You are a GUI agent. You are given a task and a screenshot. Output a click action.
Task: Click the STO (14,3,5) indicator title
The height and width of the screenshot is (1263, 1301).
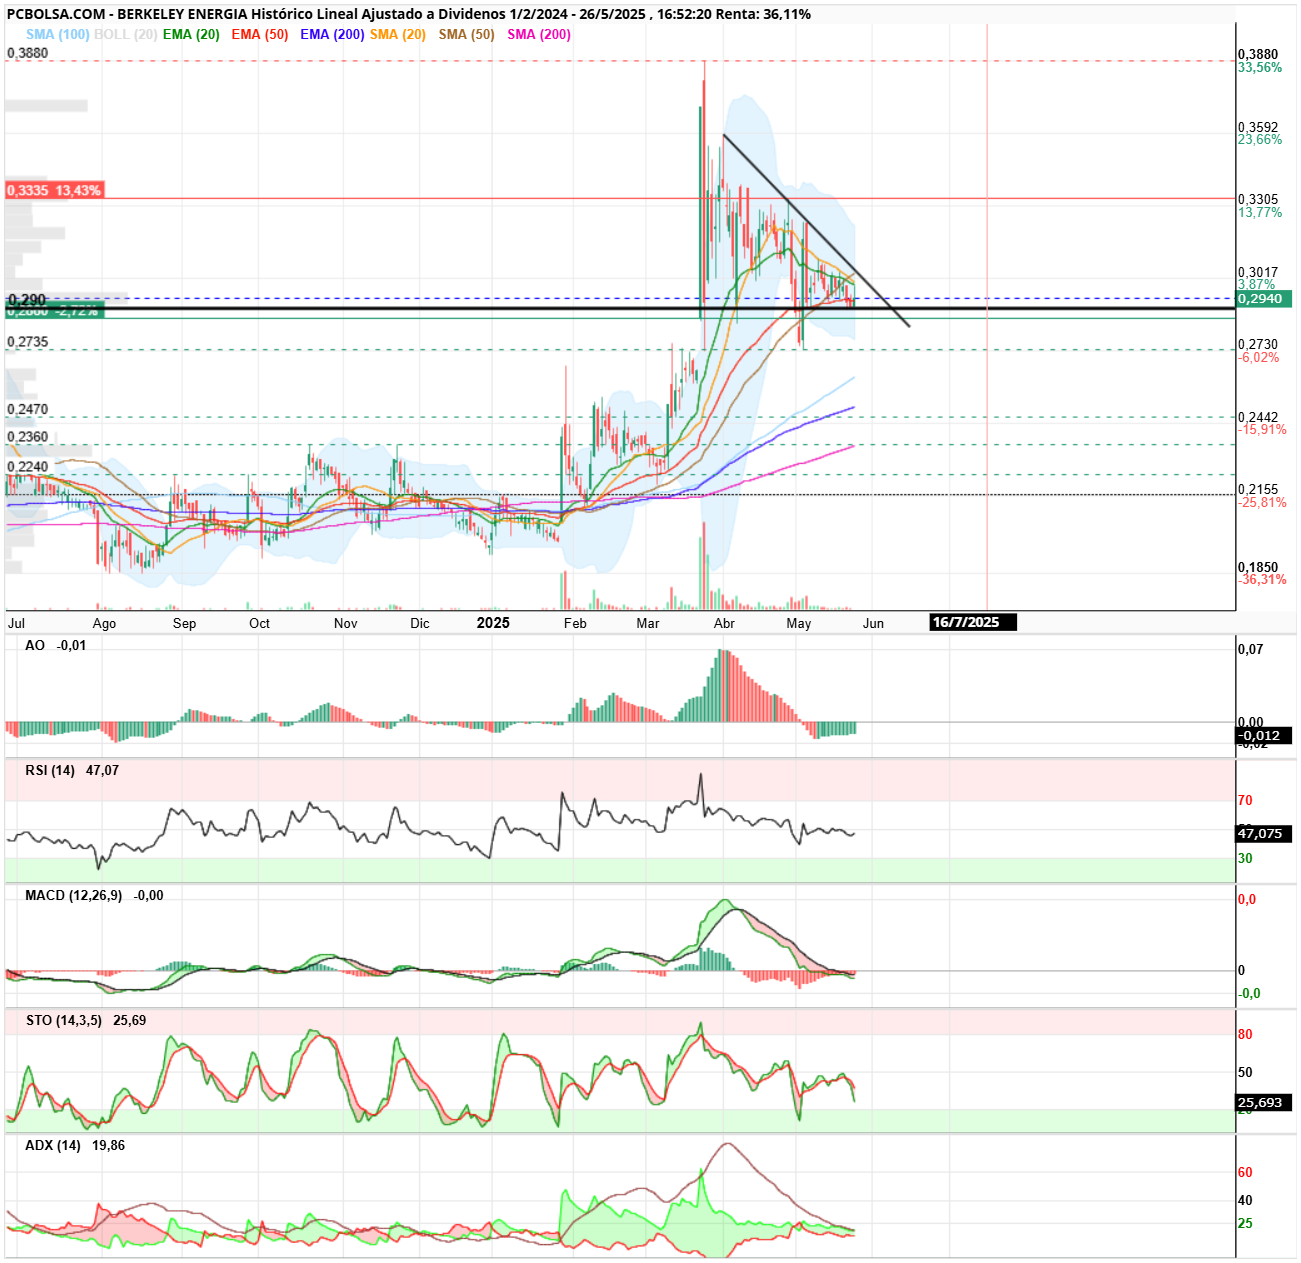coord(63,1021)
